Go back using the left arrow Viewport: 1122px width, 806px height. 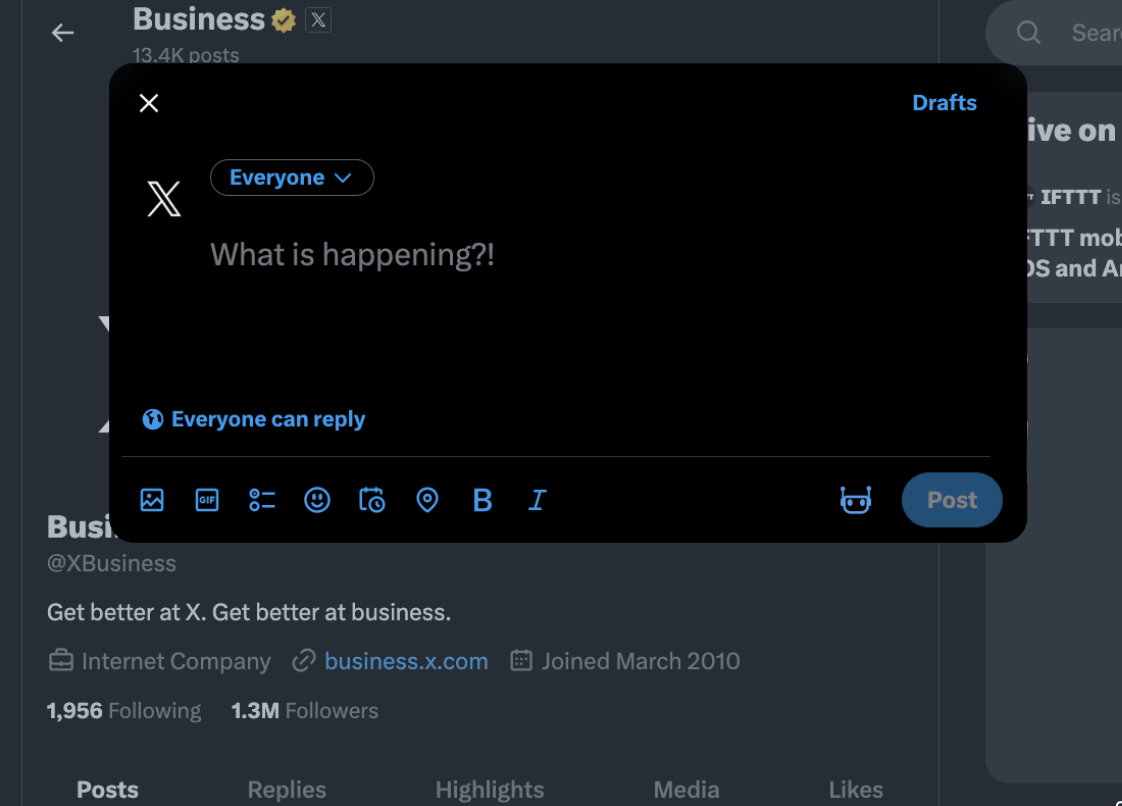click(63, 33)
